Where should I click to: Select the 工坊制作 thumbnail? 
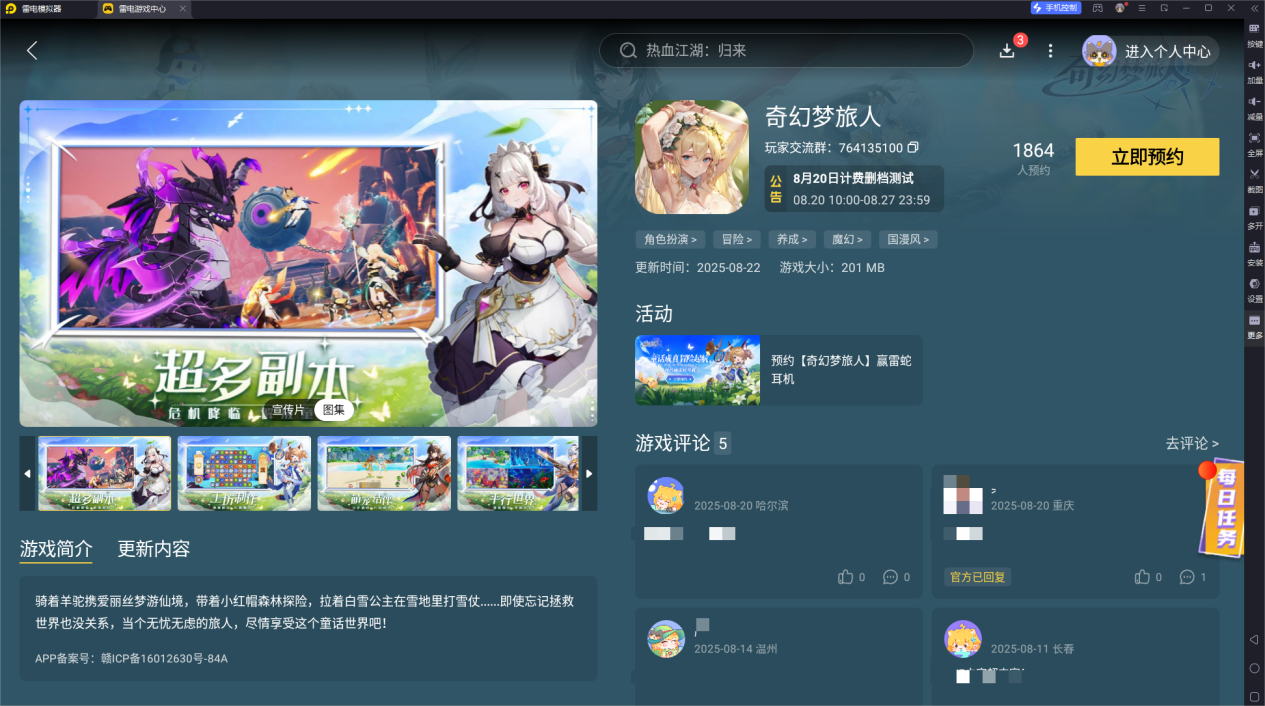(245, 474)
